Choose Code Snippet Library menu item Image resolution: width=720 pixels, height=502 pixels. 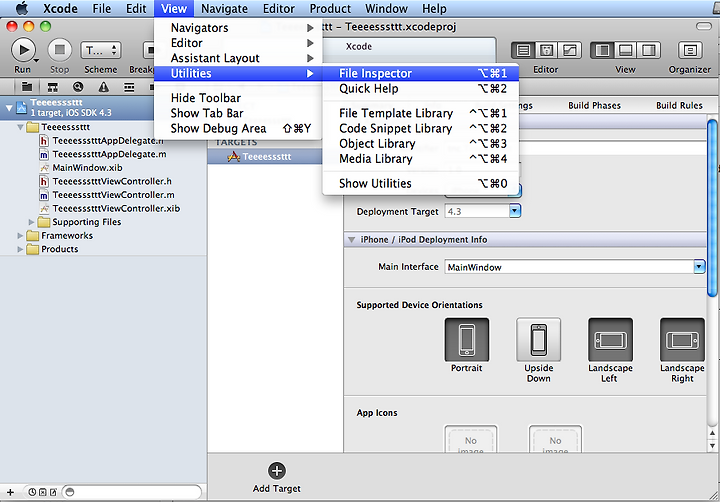pyautogui.click(x=421, y=128)
